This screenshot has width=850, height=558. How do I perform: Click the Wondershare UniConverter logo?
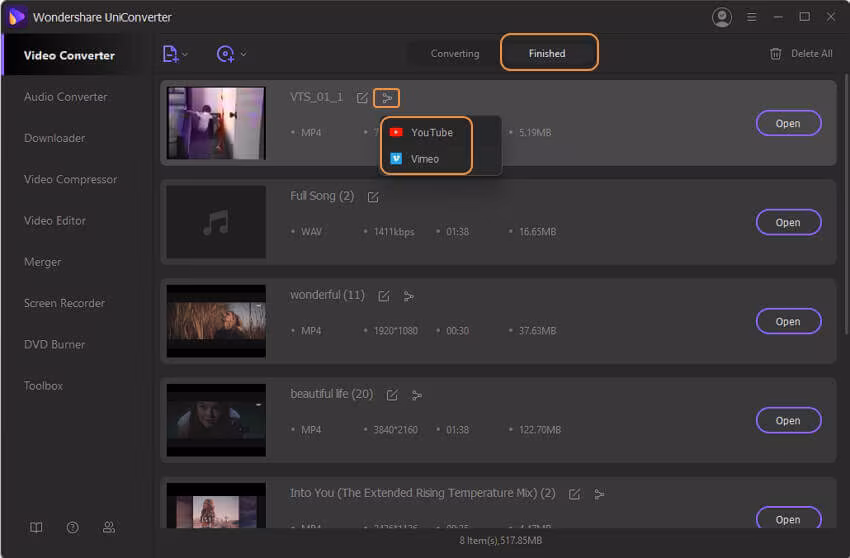[17, 17]
